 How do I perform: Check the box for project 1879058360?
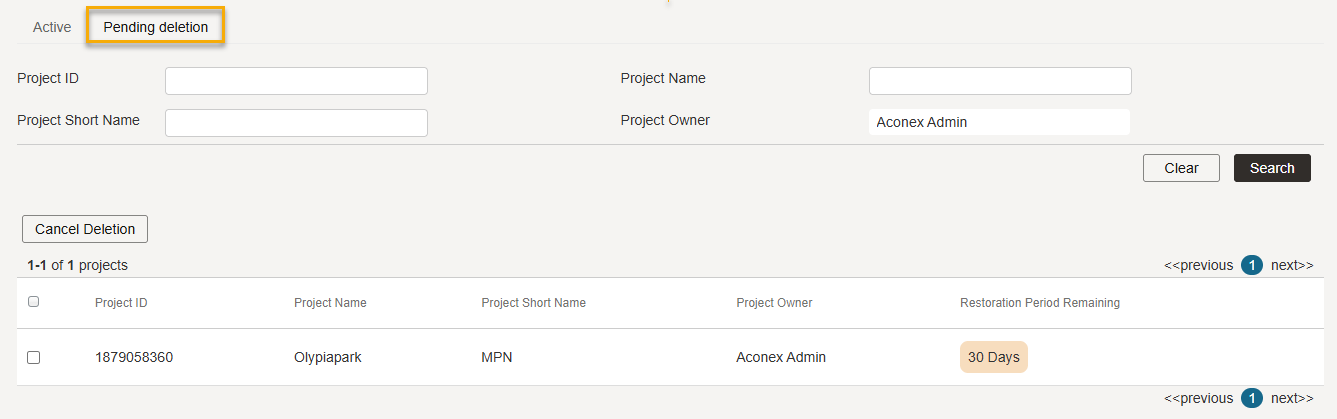tap(33, 357)
